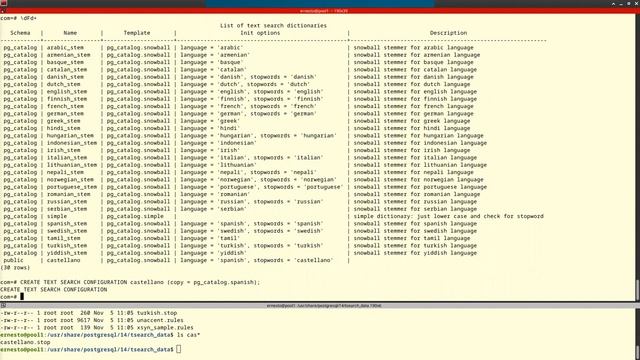Click the 'Template' column header
This screenshot has height=360, width=640.
click(x=137, y=33)
